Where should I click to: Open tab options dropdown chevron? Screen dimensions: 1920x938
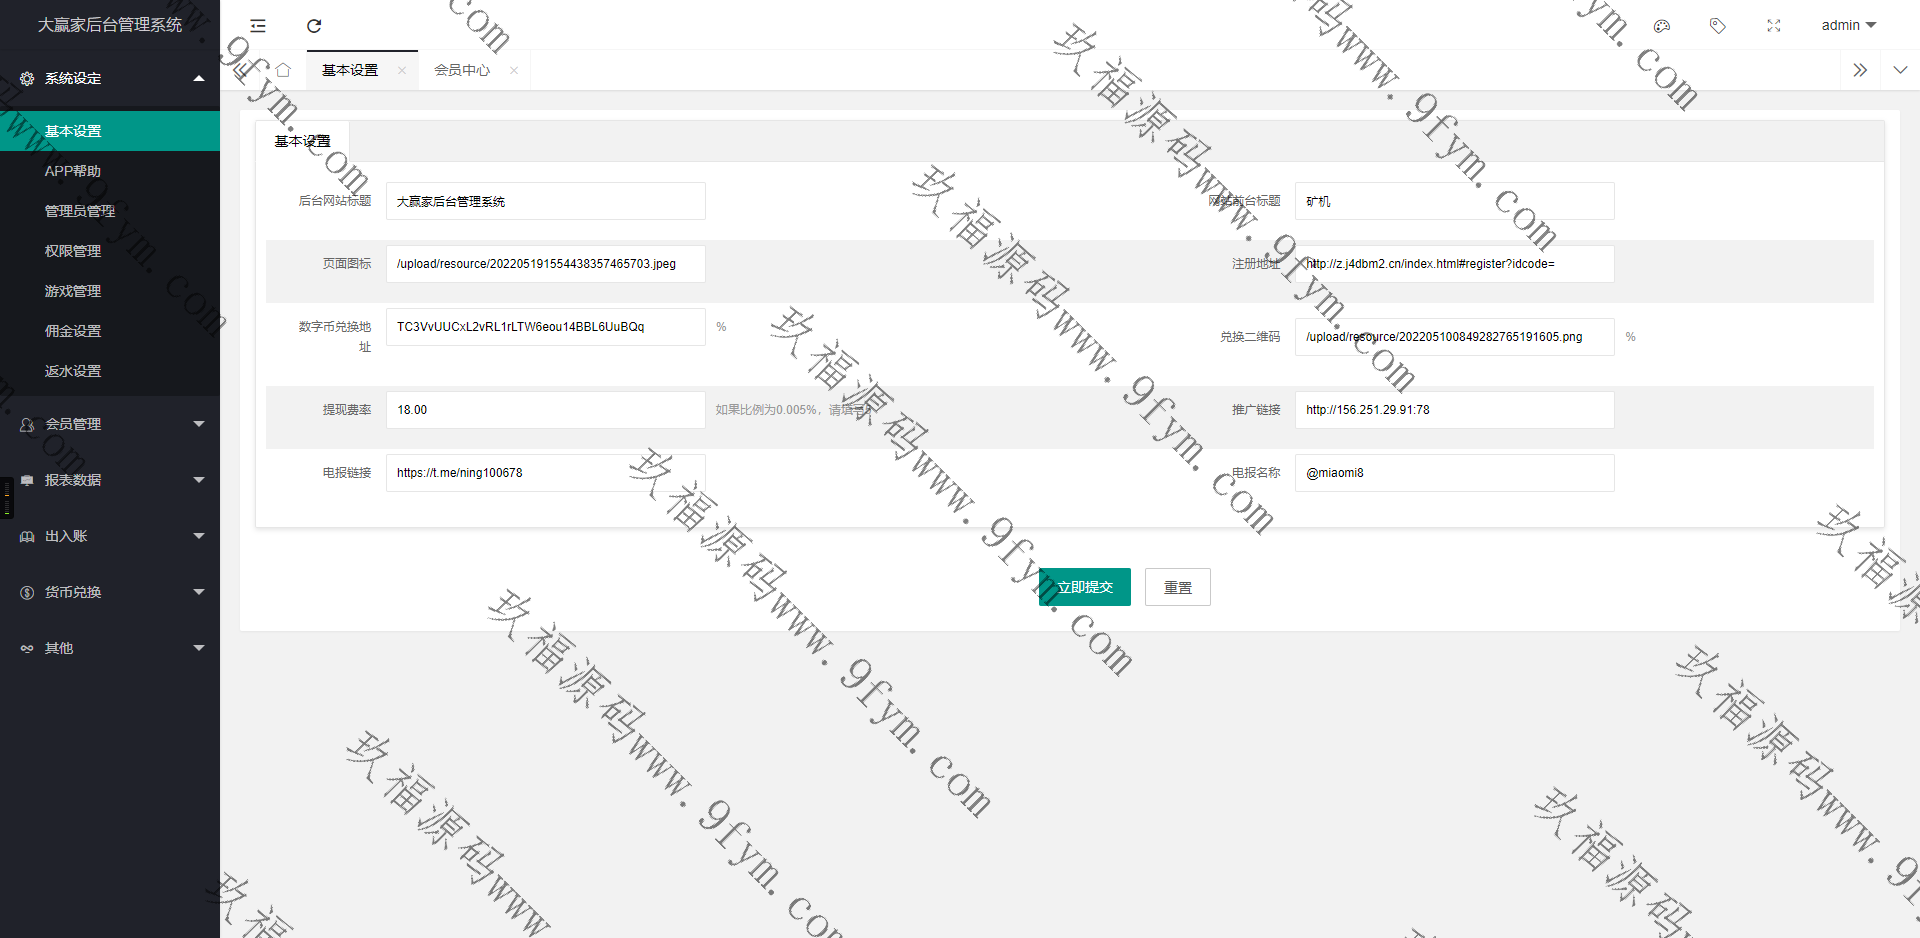[1900, 70]
